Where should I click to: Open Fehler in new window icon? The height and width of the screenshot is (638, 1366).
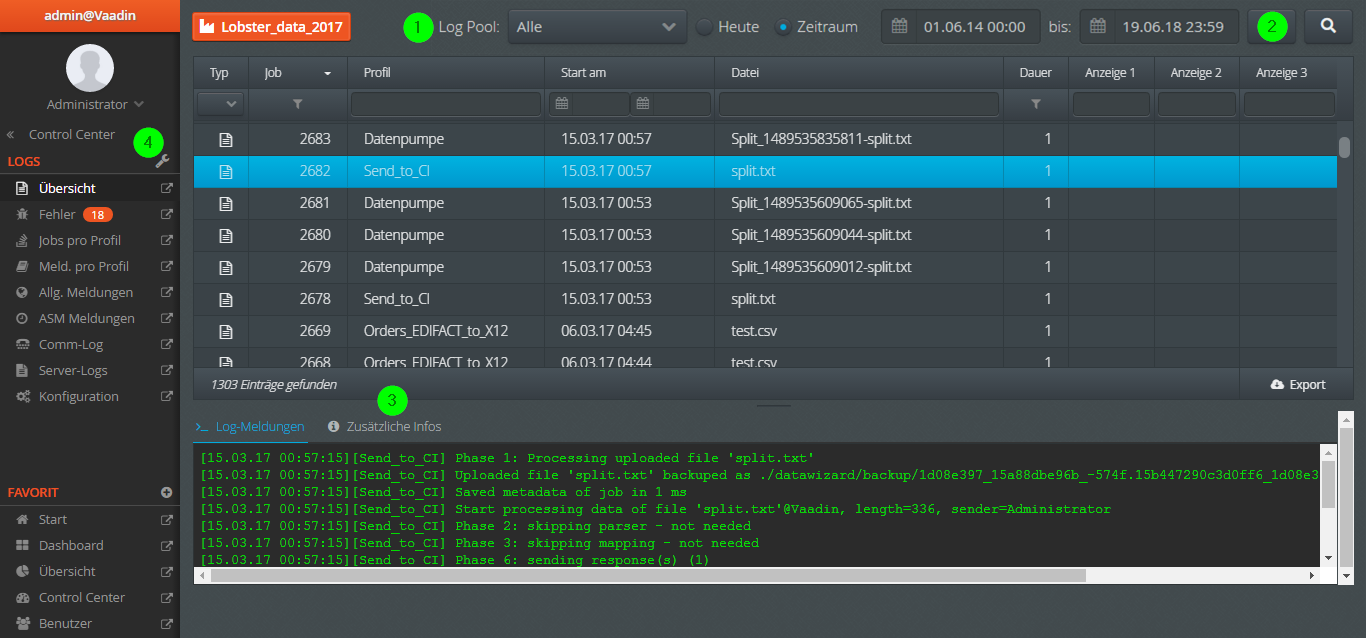(x=166, y=214)
